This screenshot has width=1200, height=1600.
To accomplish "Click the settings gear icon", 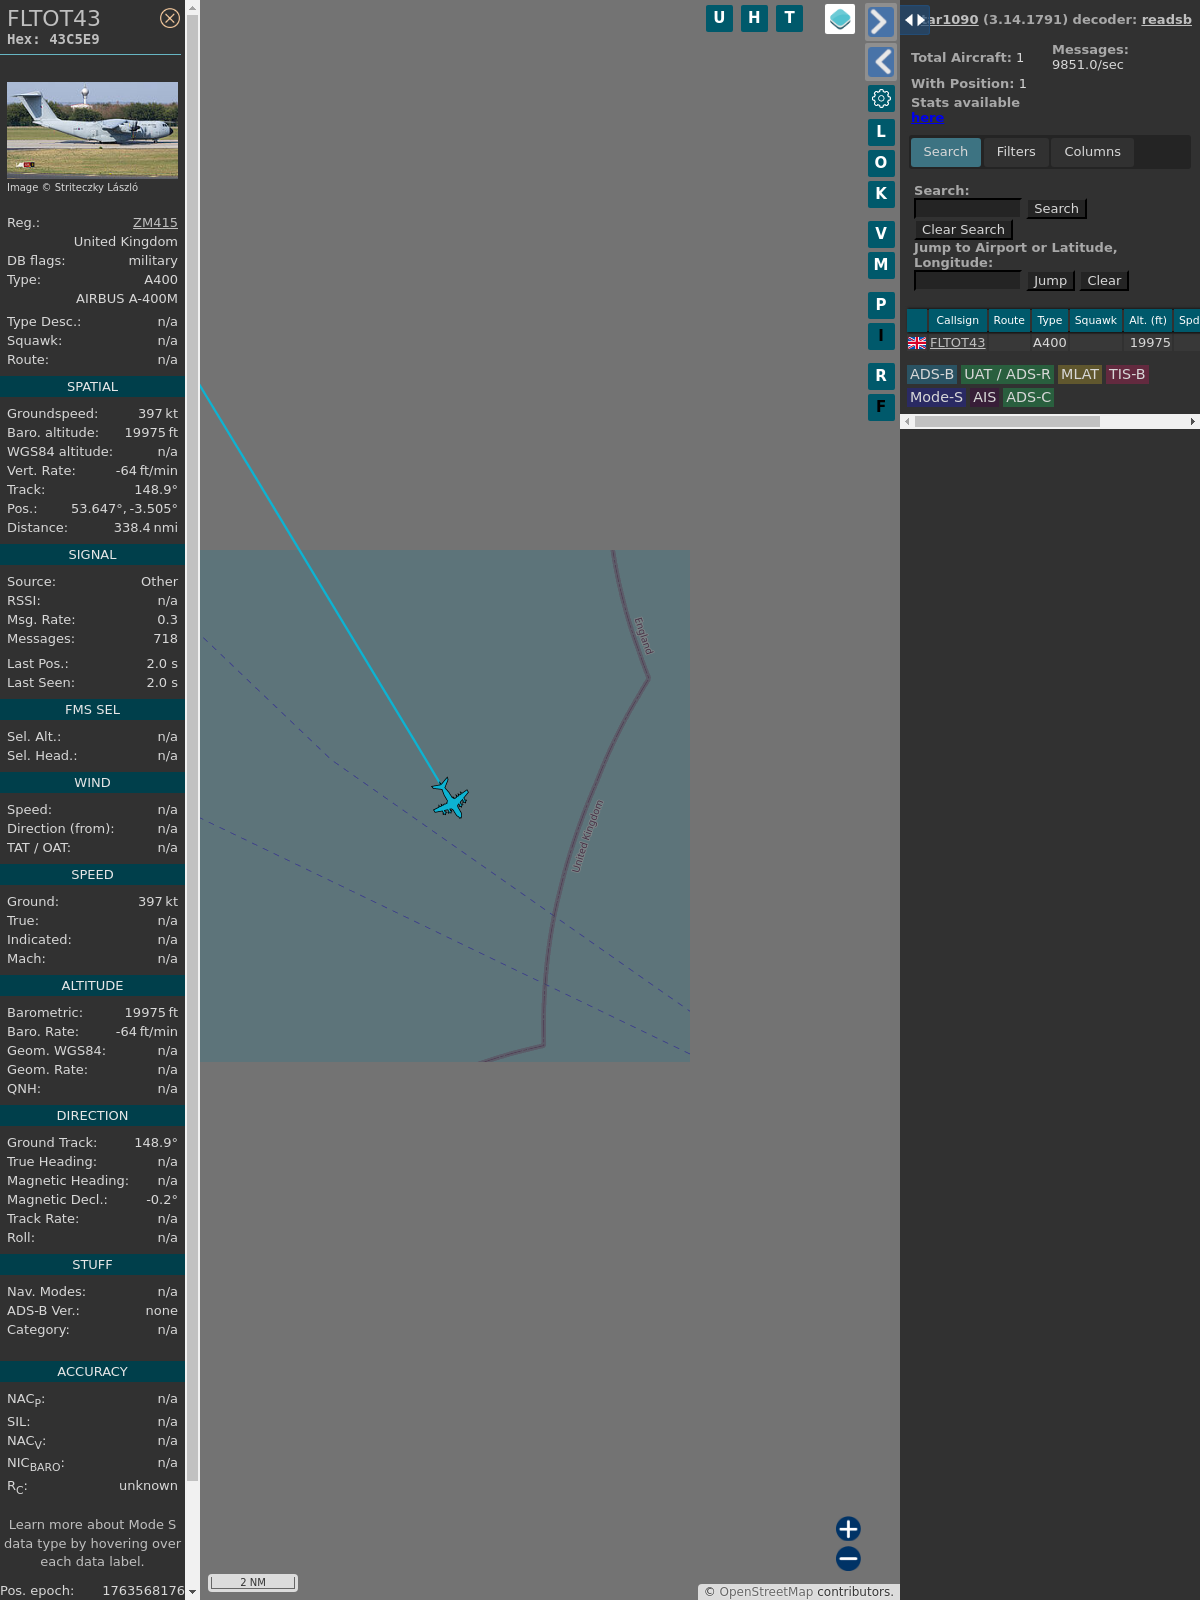I will pyautogui.click(x=881, y=98).
